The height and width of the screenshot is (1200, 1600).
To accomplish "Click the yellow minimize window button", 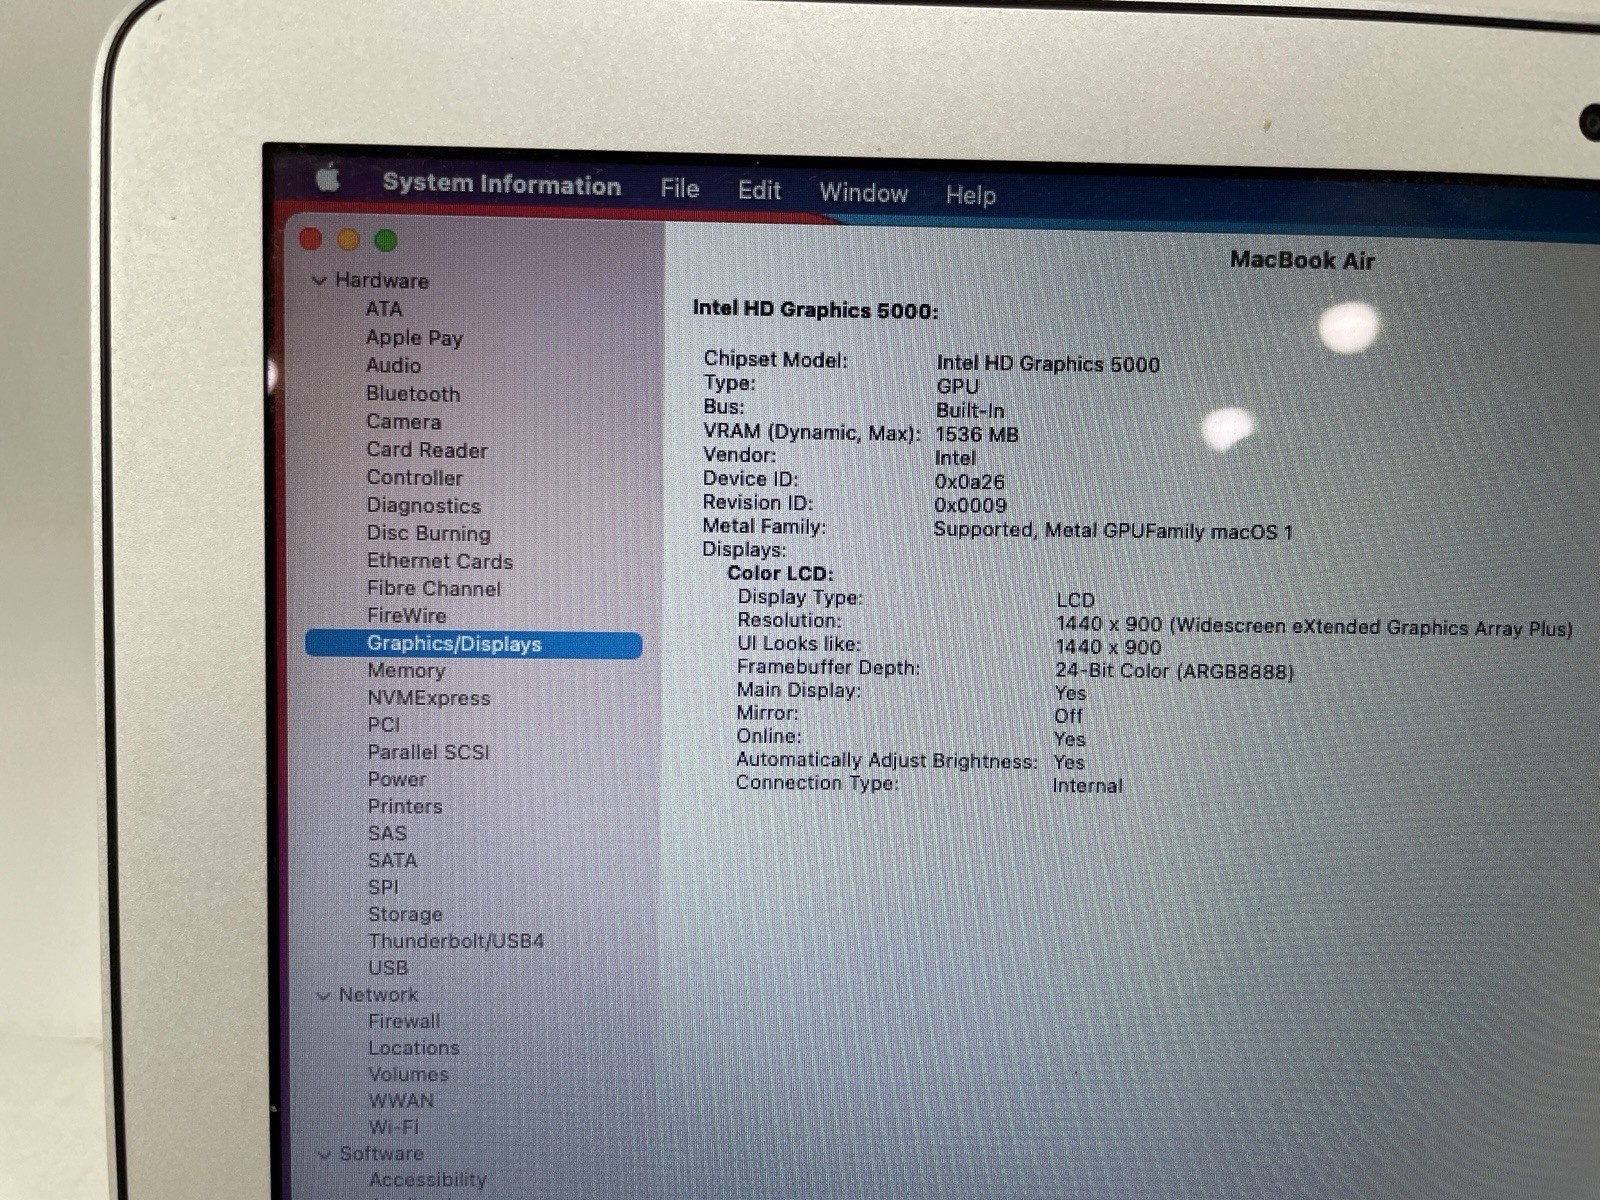I will click(x=348, y=240).
